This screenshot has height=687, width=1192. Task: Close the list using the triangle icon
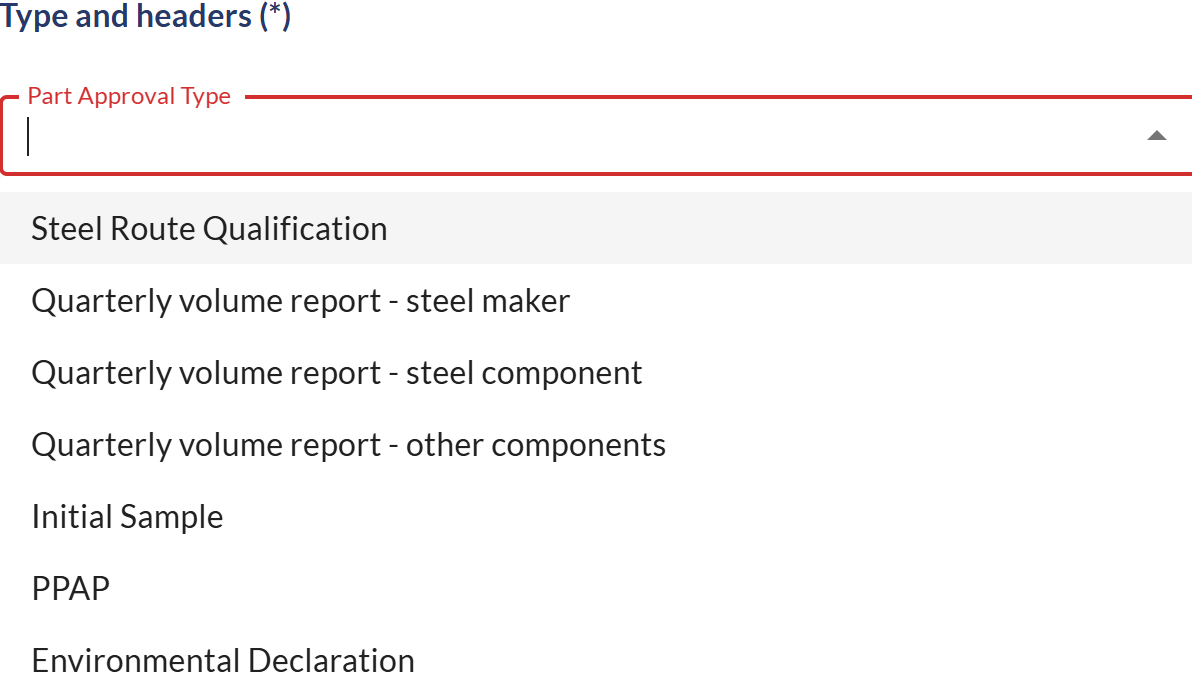[1156, 136]
